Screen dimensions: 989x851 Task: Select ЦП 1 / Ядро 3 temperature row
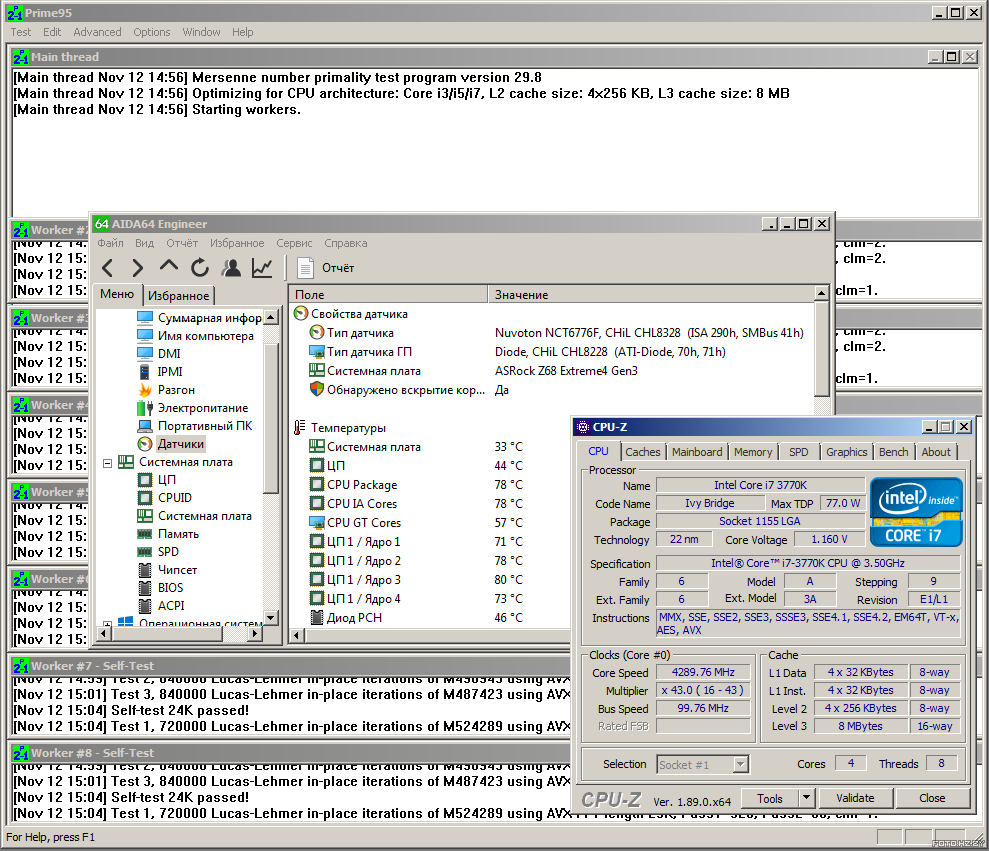pos(416,580)
